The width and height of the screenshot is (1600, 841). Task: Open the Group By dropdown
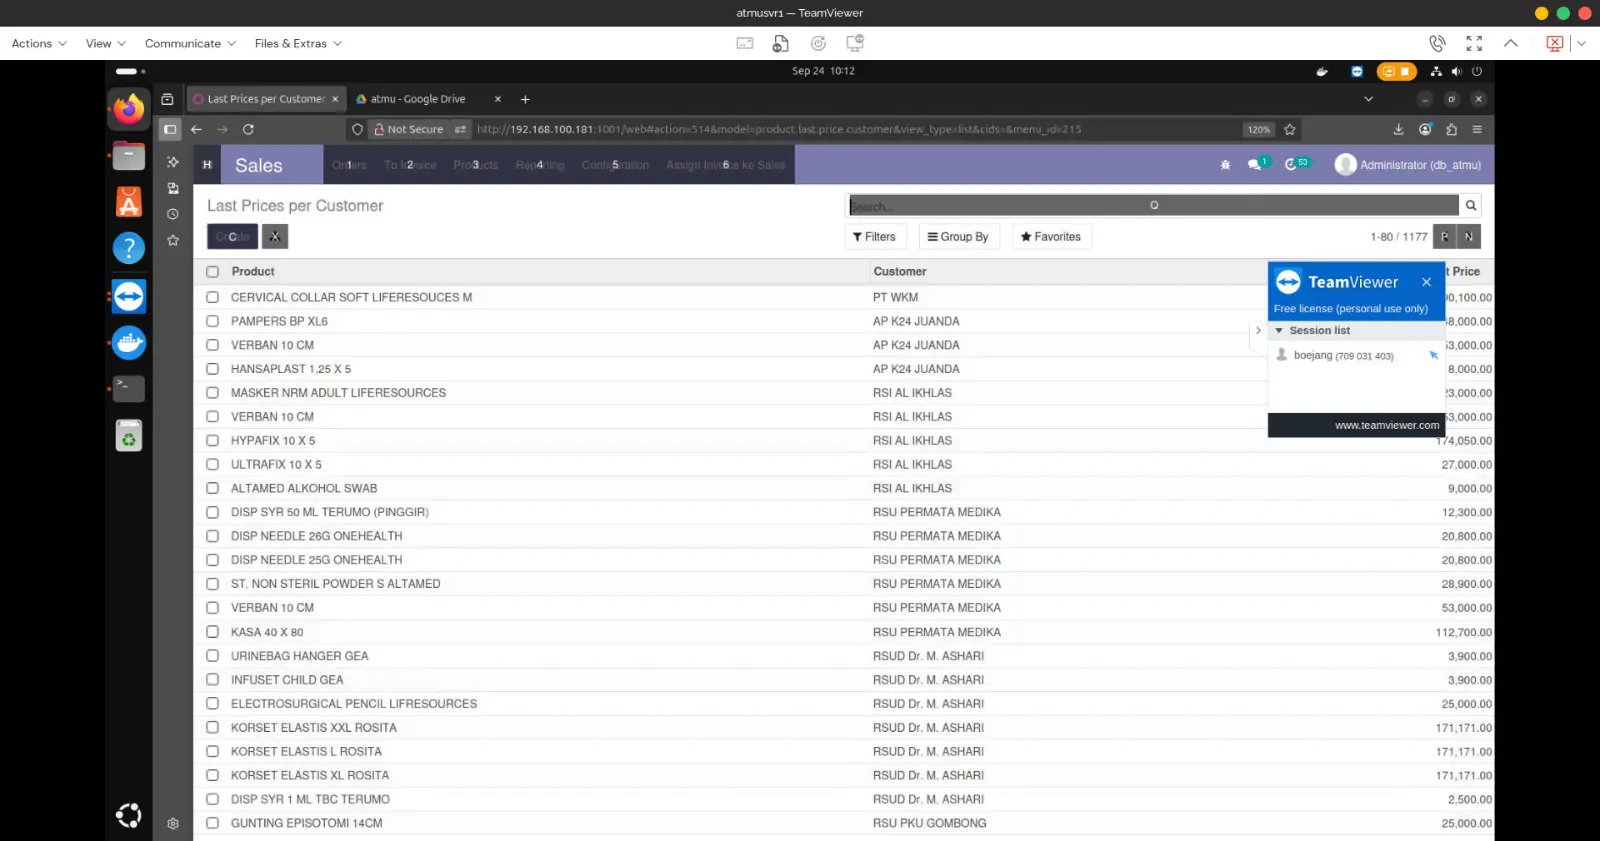tap(957, 237)
